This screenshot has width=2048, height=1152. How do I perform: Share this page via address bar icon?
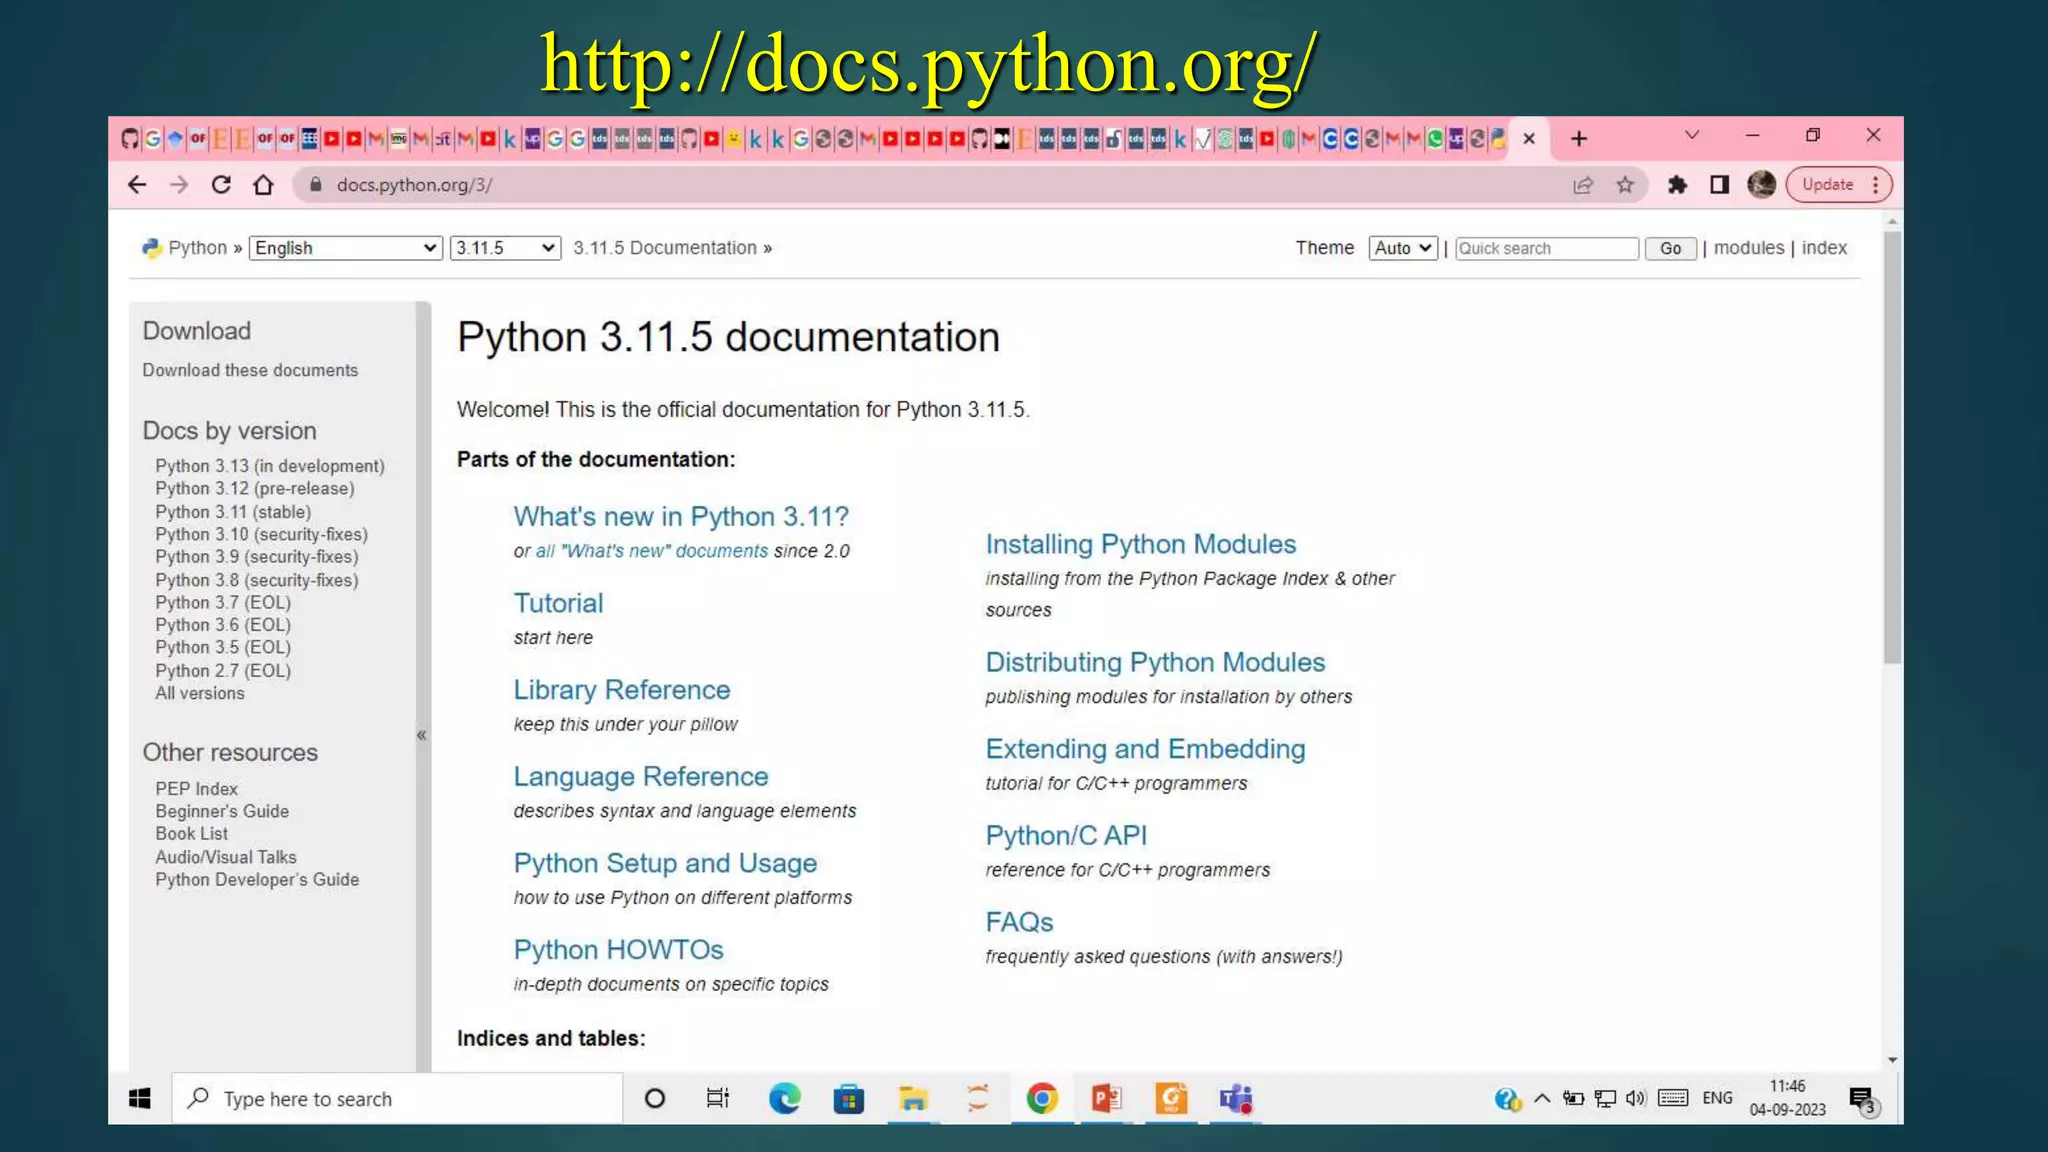point(1583,185)
